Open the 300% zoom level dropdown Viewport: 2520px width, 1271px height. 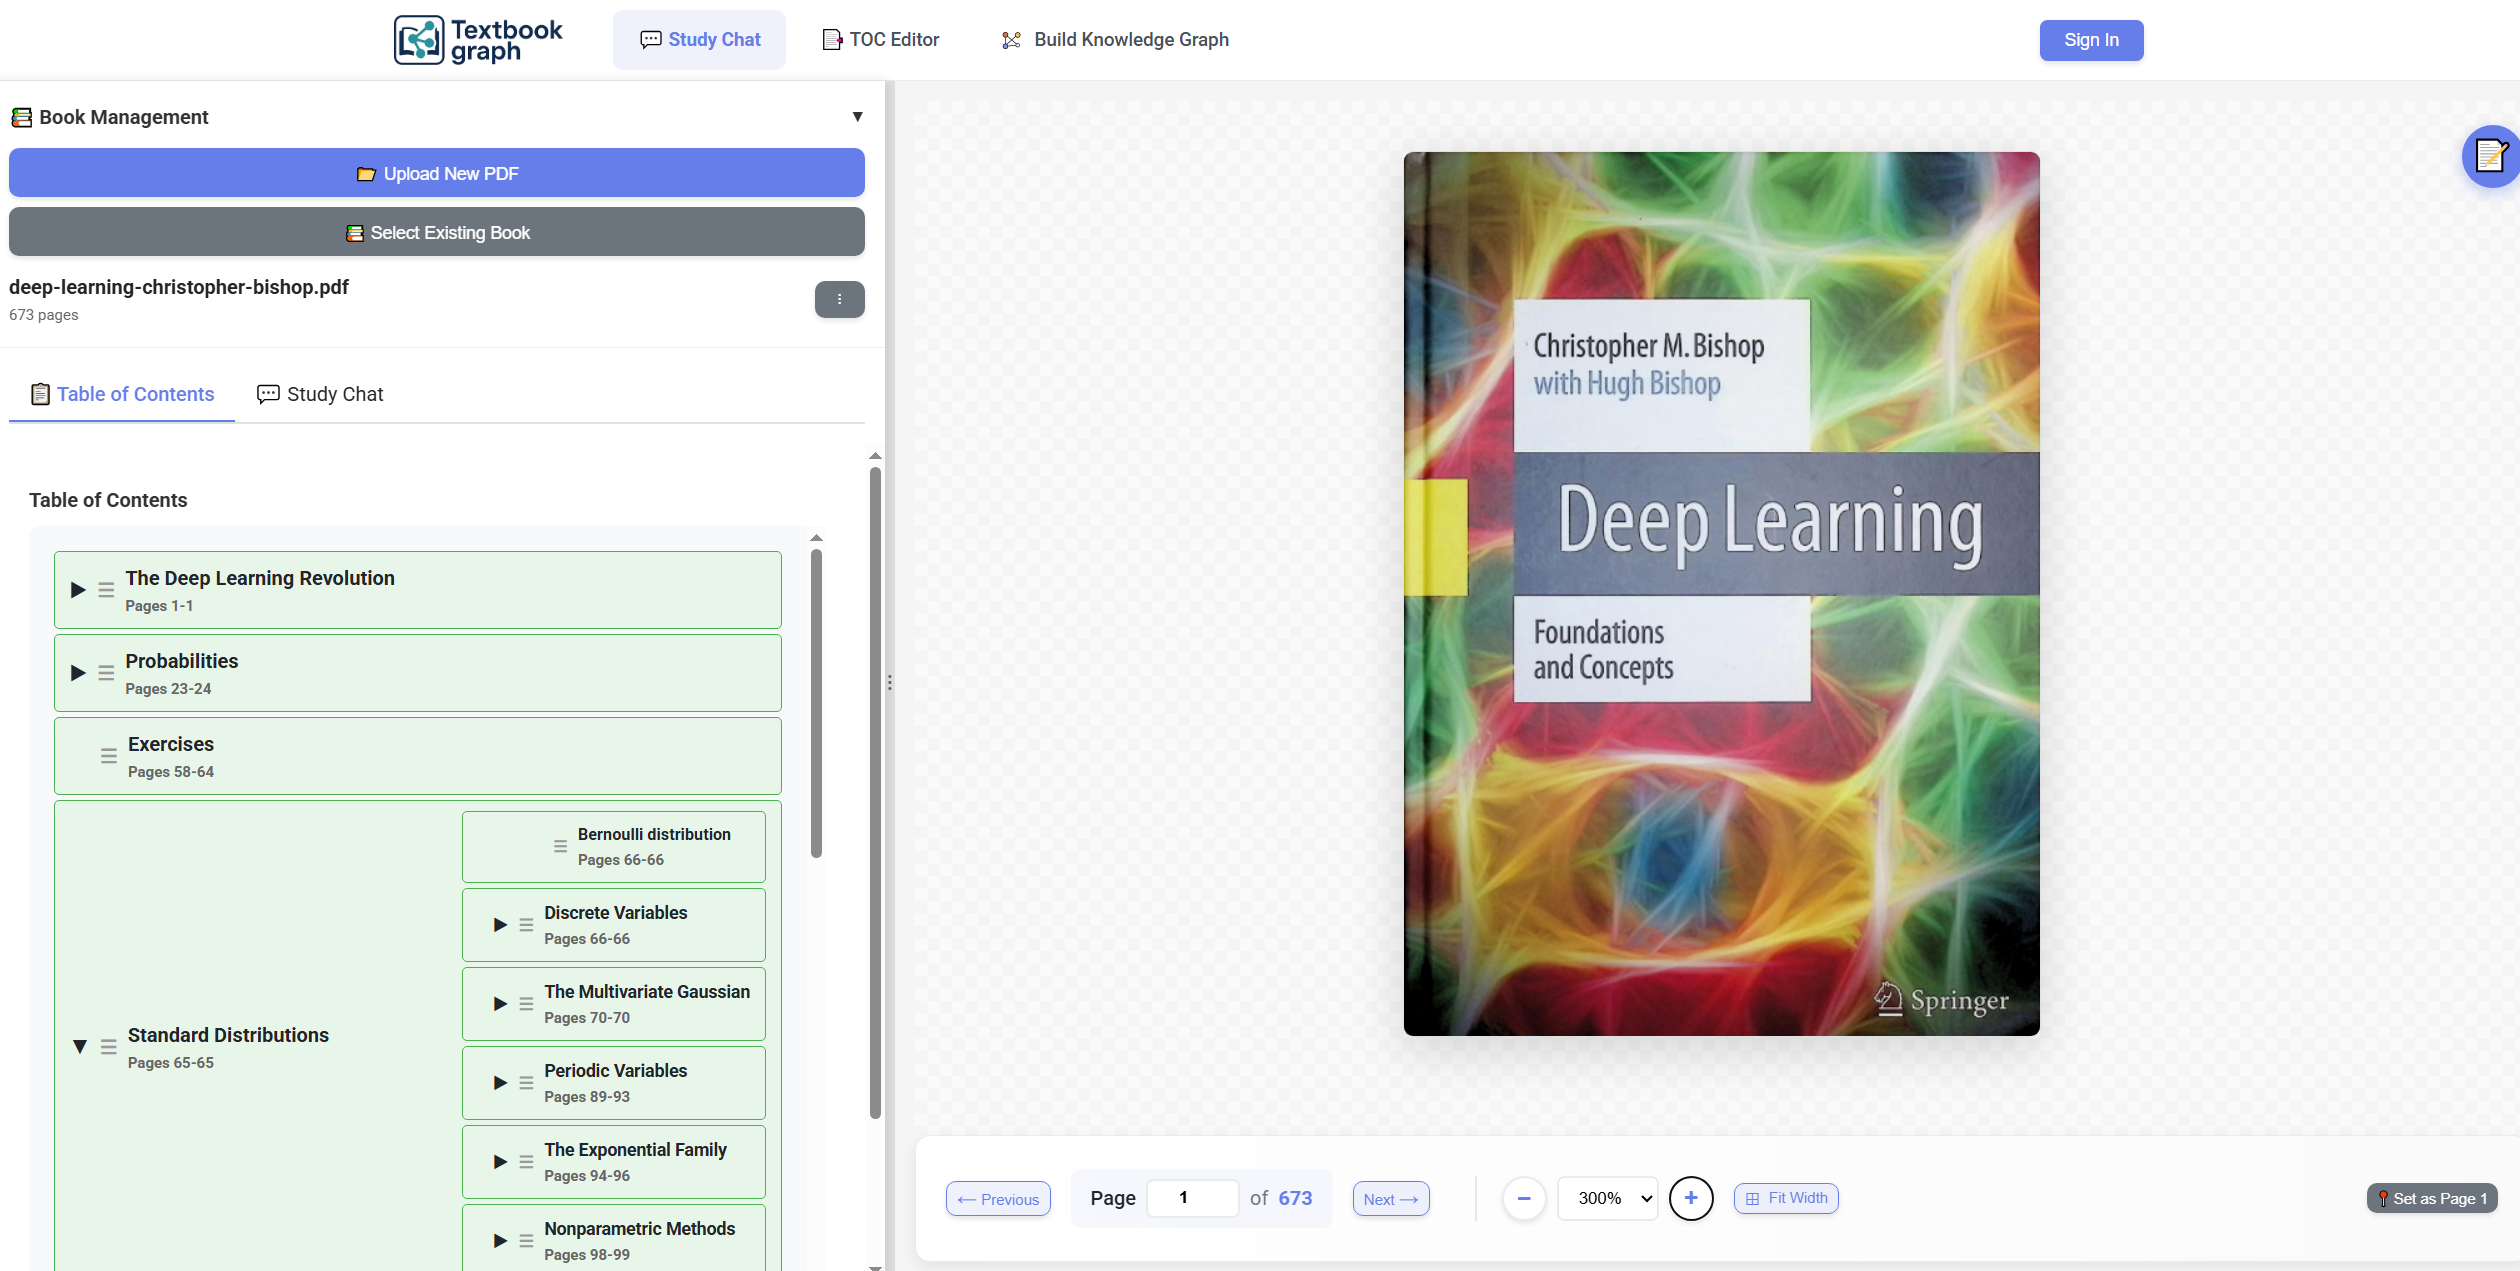1607,1198
